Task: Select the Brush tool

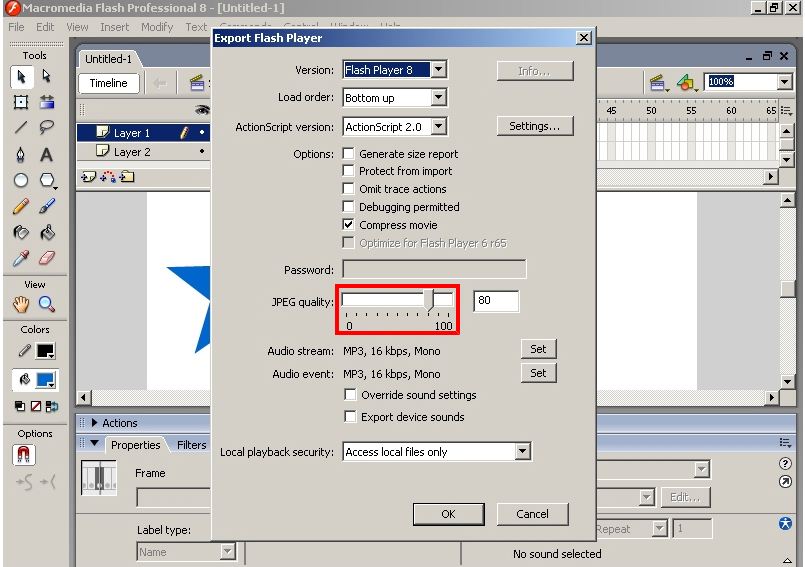Action: pyautogui.click(x=47, y=206)
